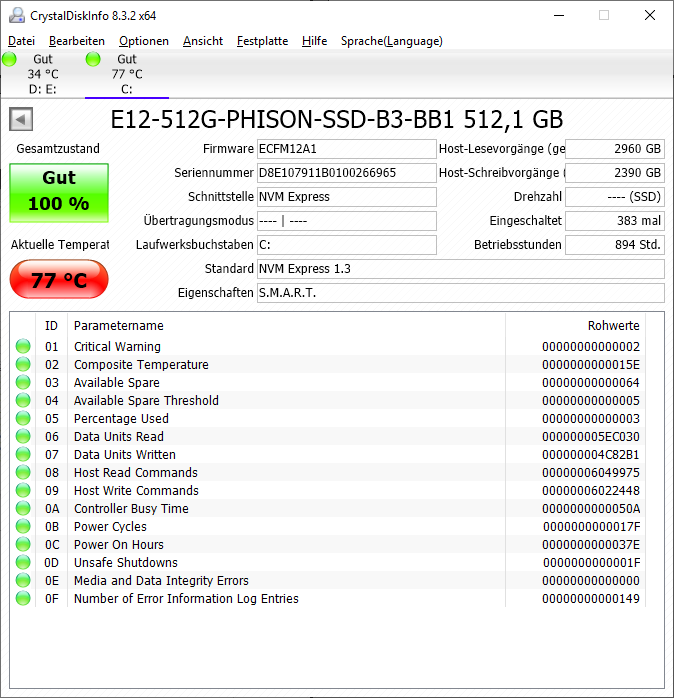
Task: Click the Gesamtzustand label
Action: (x=58, y=149)
